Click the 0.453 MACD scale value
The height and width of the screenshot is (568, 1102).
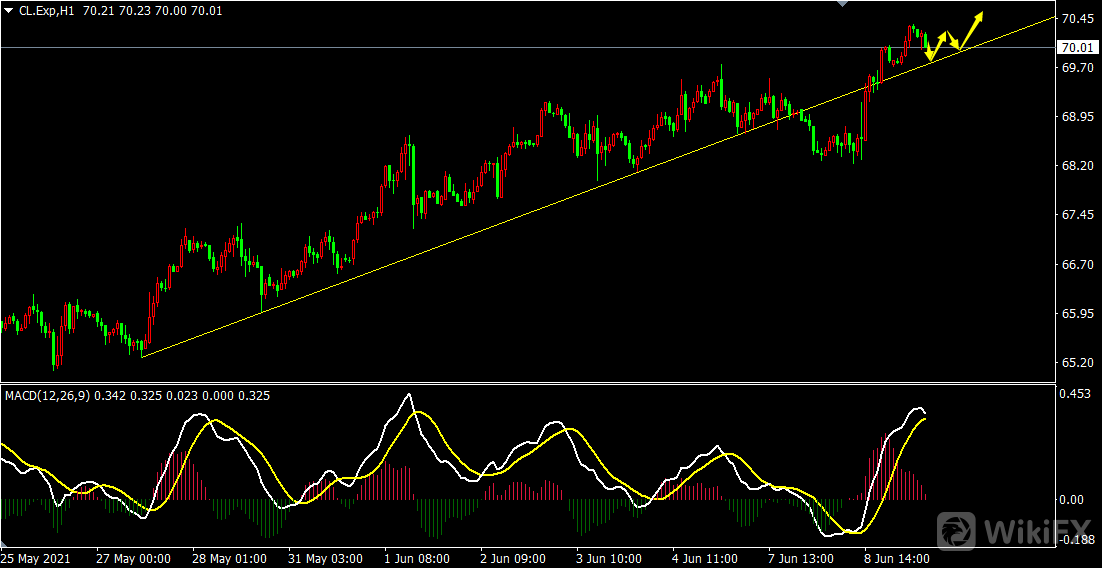1075,394
